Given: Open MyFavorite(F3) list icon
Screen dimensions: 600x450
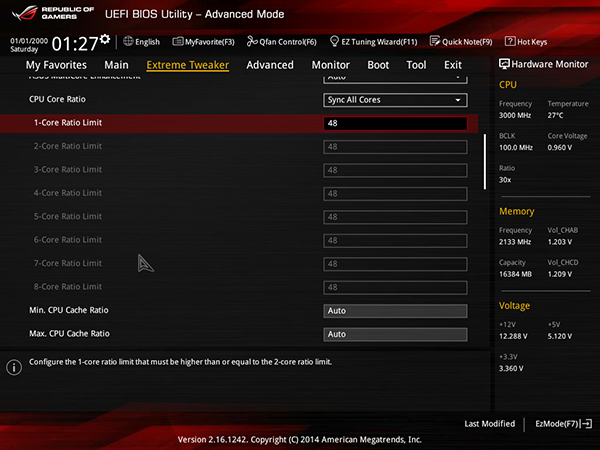Looking at the screenshot, I should coord(178,41).
